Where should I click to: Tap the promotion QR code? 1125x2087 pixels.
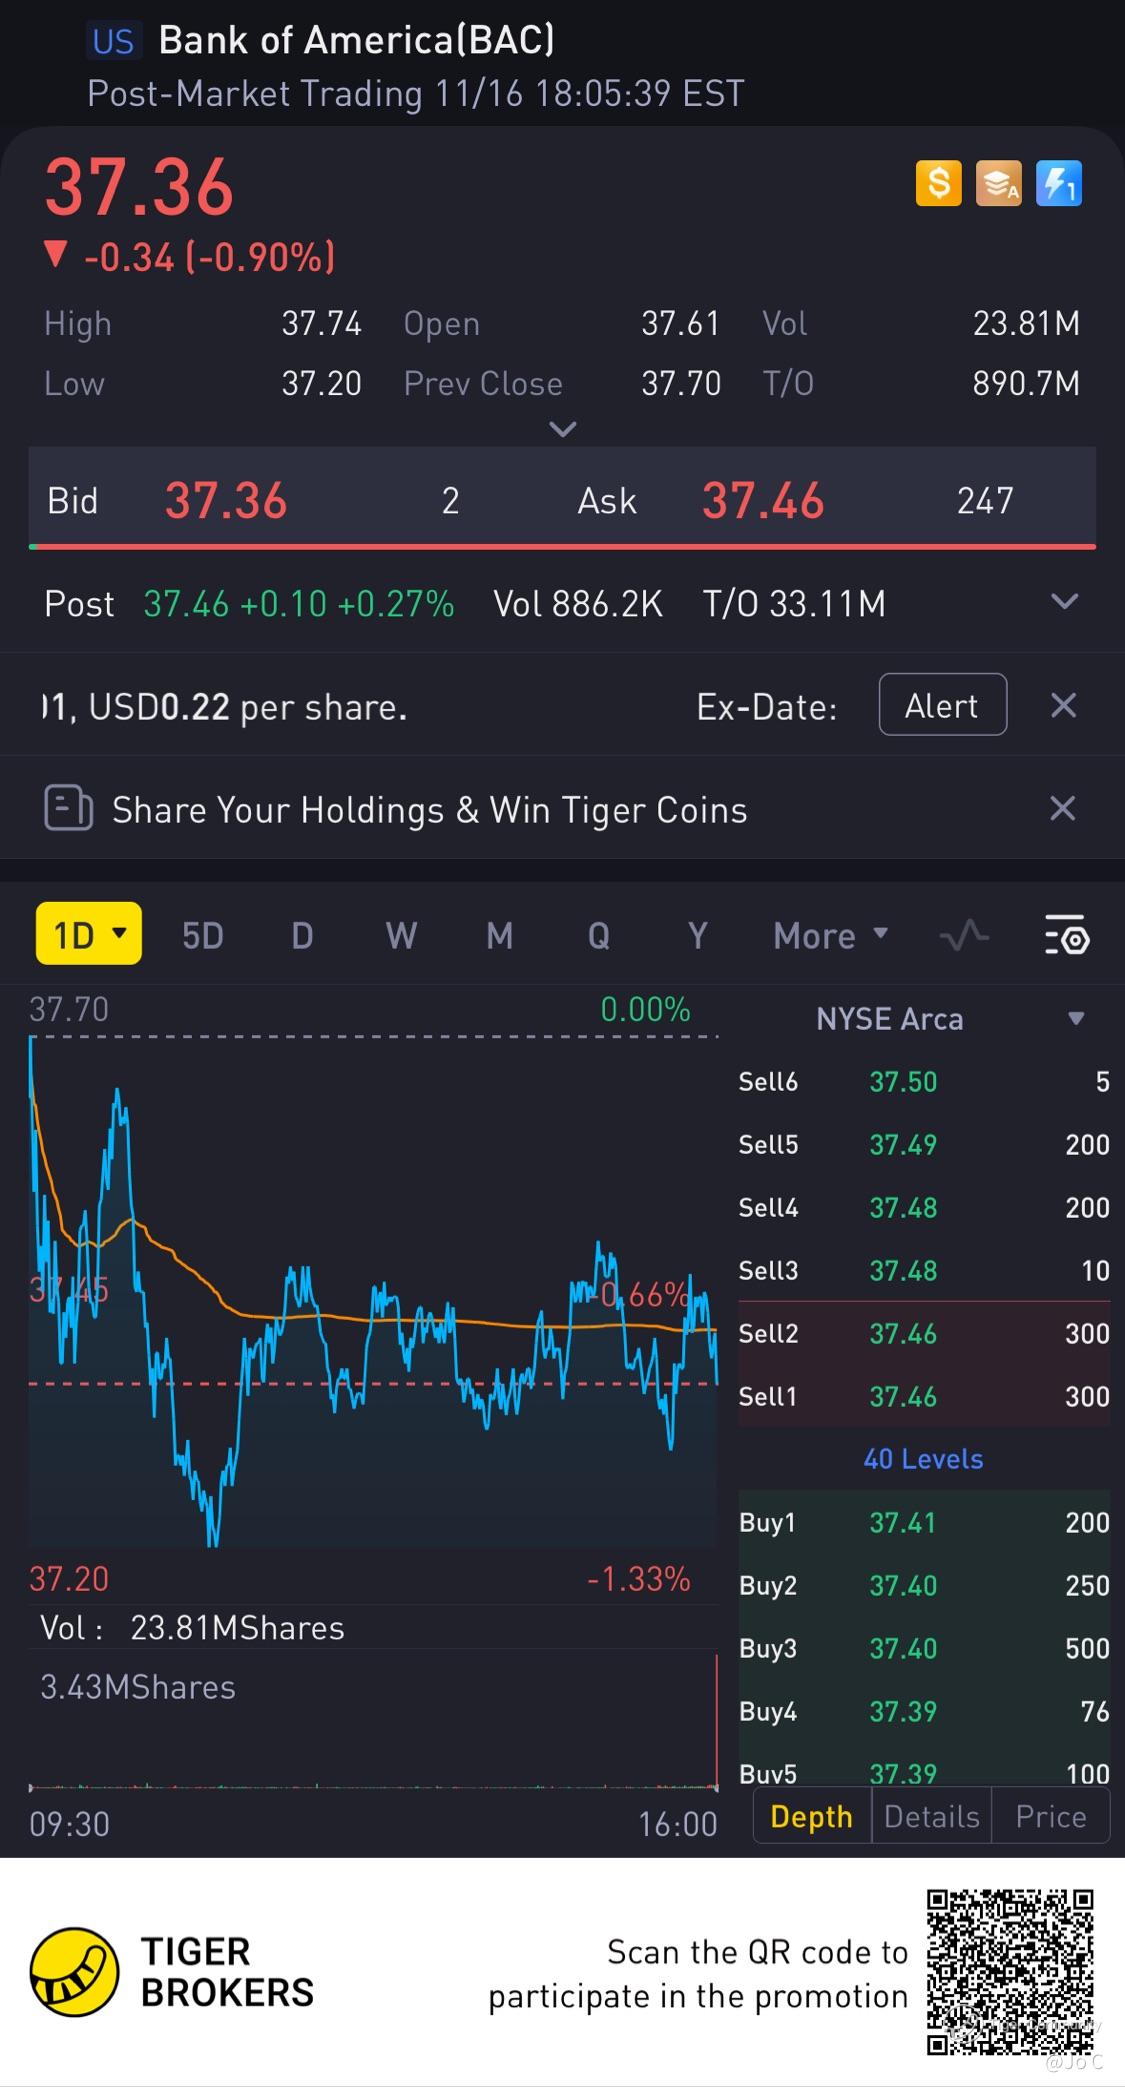tap(1010, 1971)
